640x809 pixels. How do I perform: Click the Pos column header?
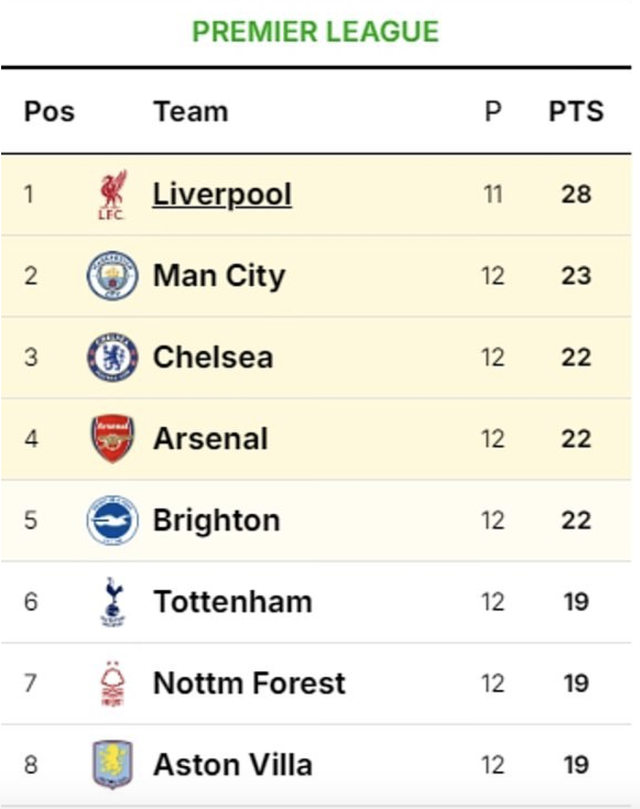49,111
